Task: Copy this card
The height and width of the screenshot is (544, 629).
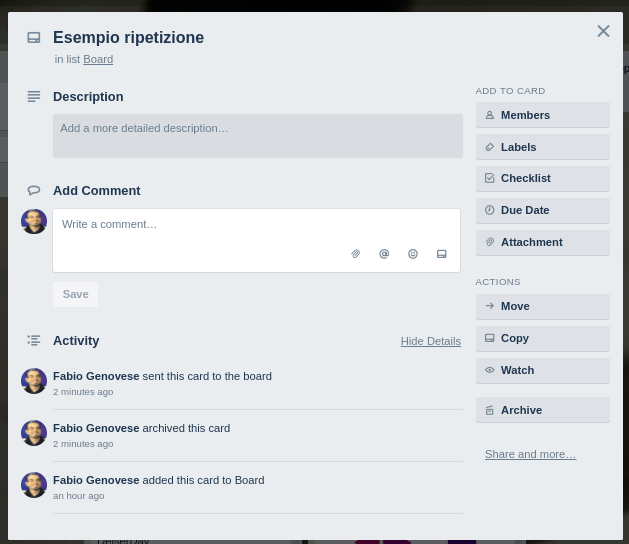Action: 542,338
